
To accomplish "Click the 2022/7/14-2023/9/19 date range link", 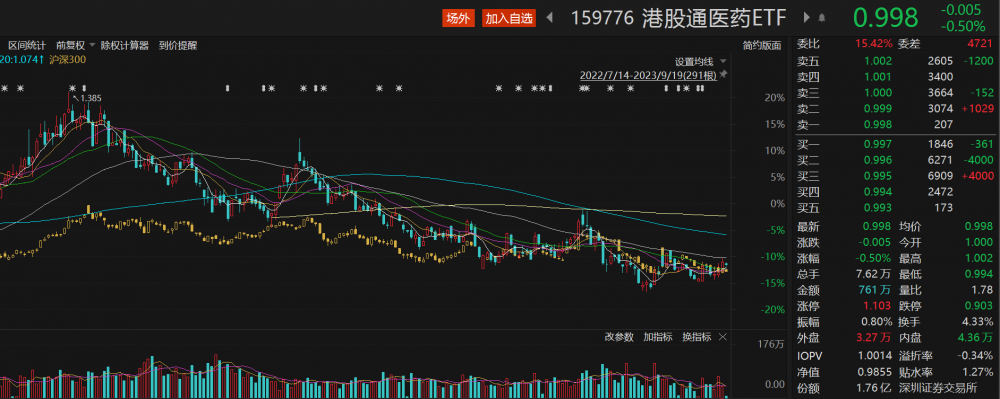I will (648, 75).
